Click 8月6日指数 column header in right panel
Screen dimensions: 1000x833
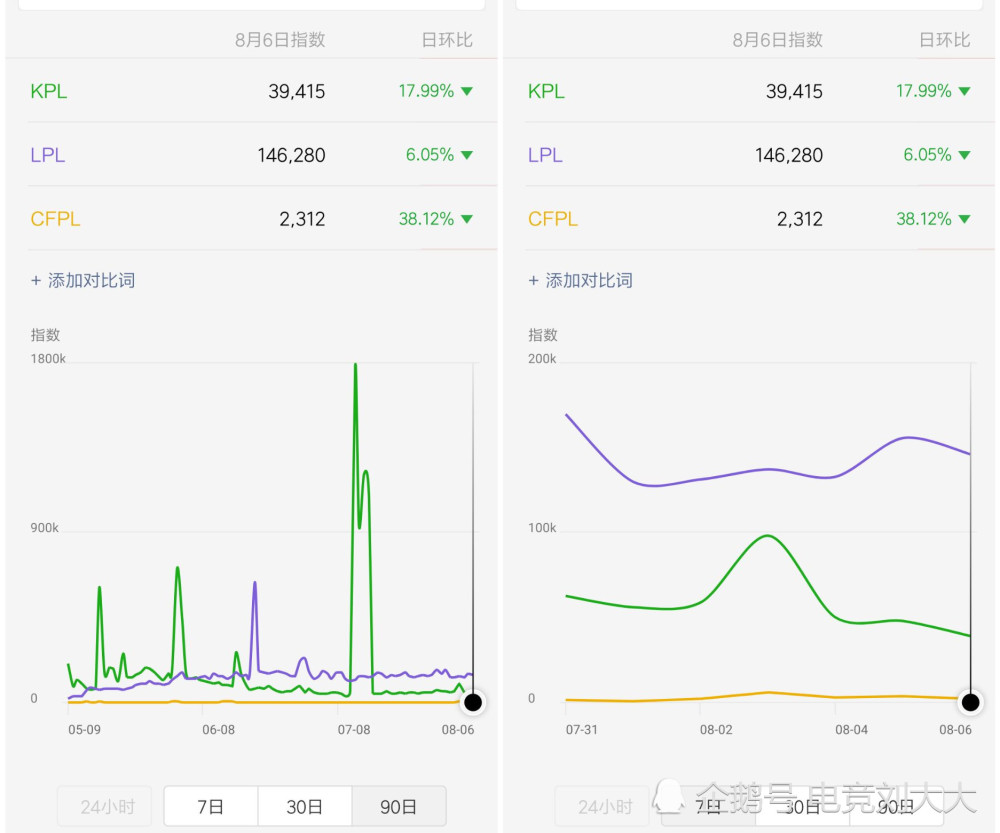coord(777,40)
